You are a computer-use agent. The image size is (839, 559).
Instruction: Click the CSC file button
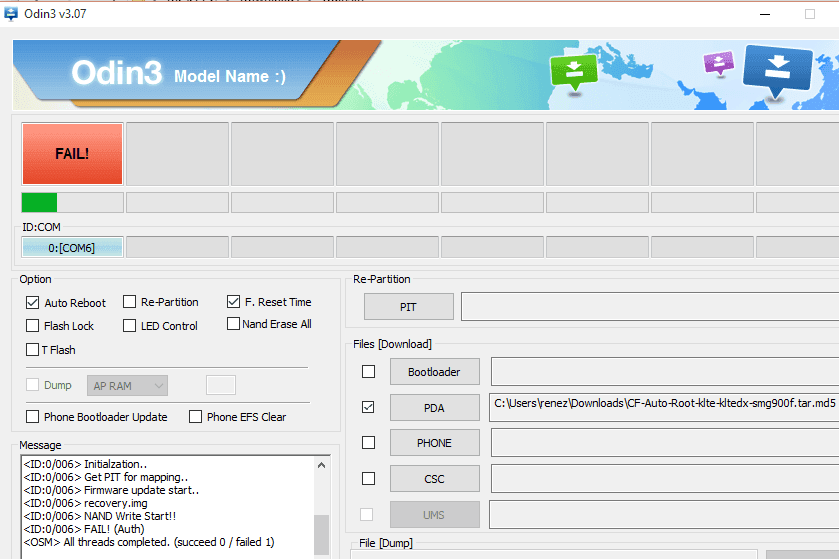pos(434,479)
